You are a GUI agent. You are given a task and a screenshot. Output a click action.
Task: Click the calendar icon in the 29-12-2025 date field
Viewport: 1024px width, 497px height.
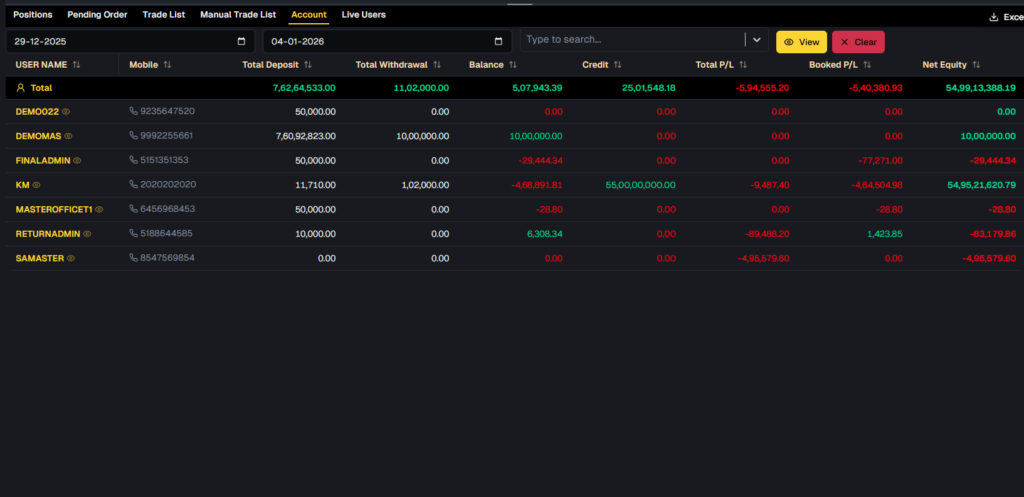pos(242,41)
